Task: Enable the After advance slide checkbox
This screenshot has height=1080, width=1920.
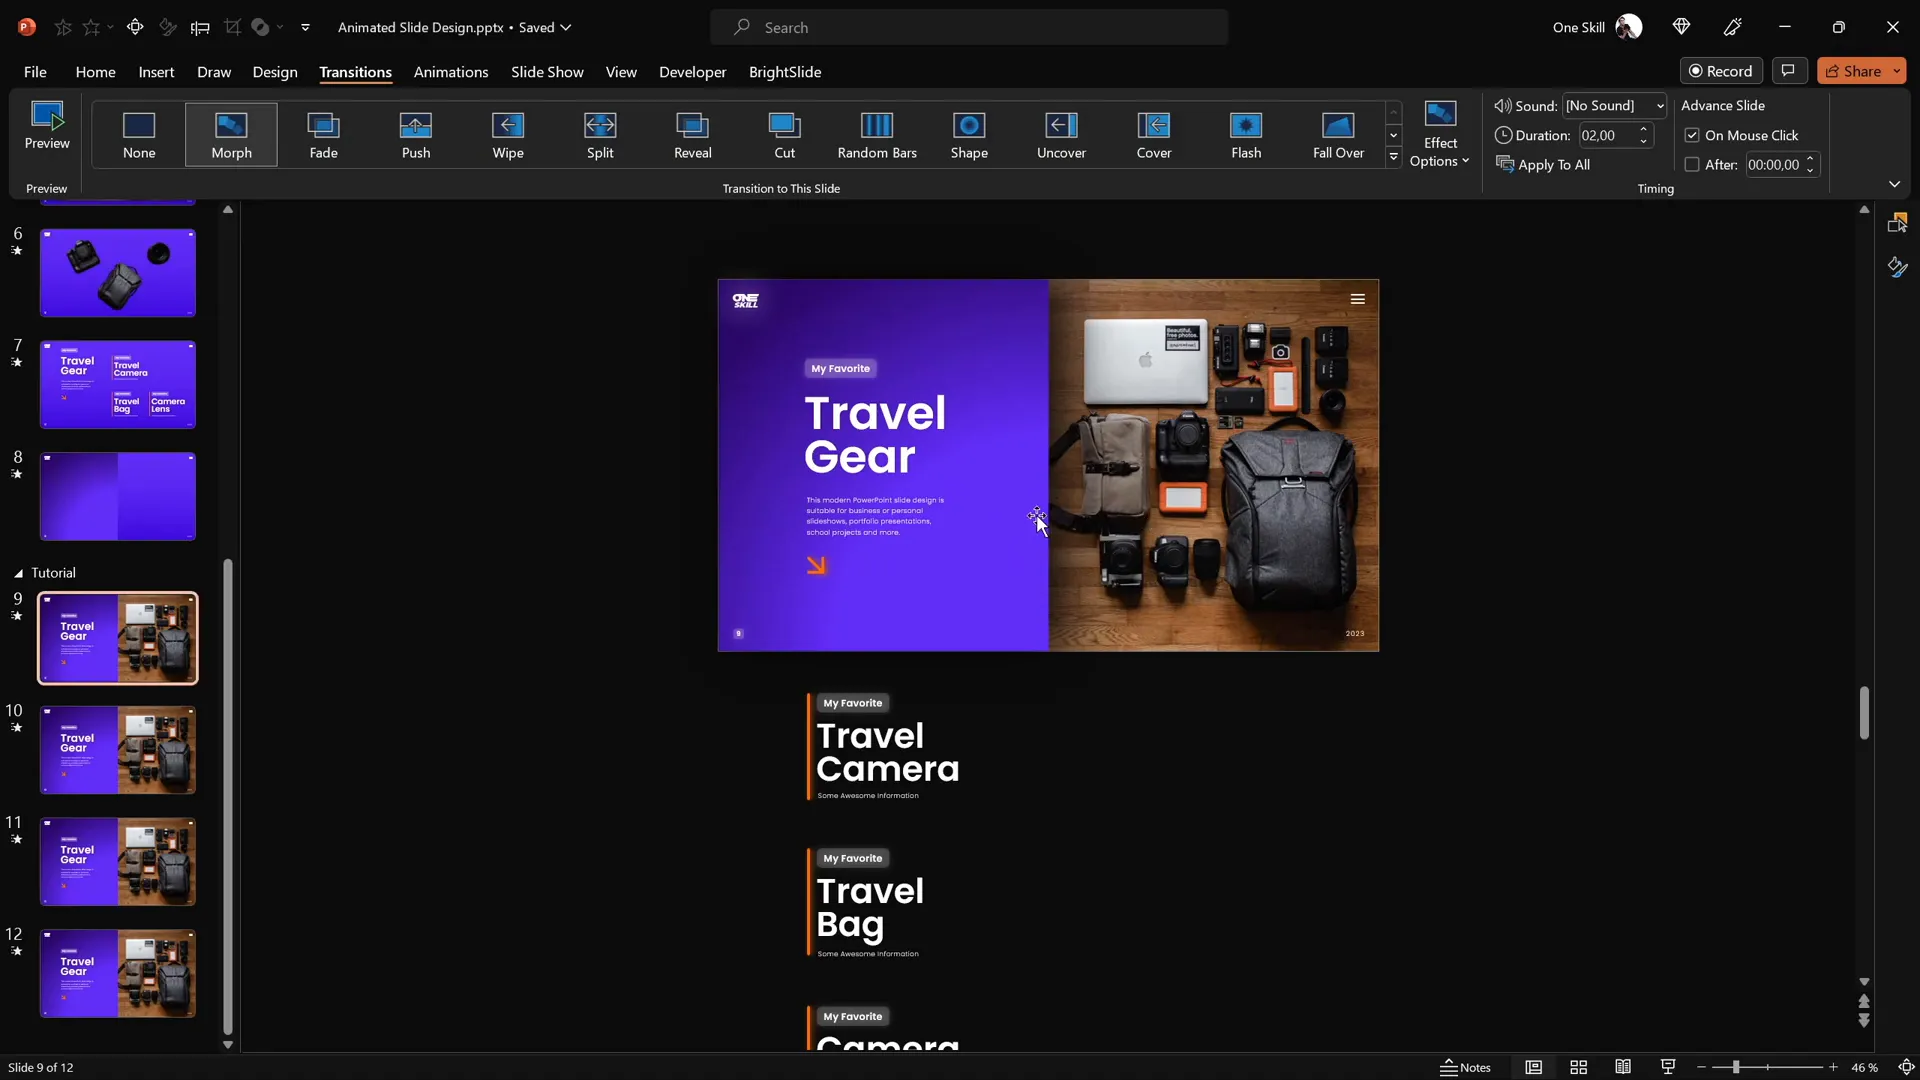Action: tap(1692, 164)
